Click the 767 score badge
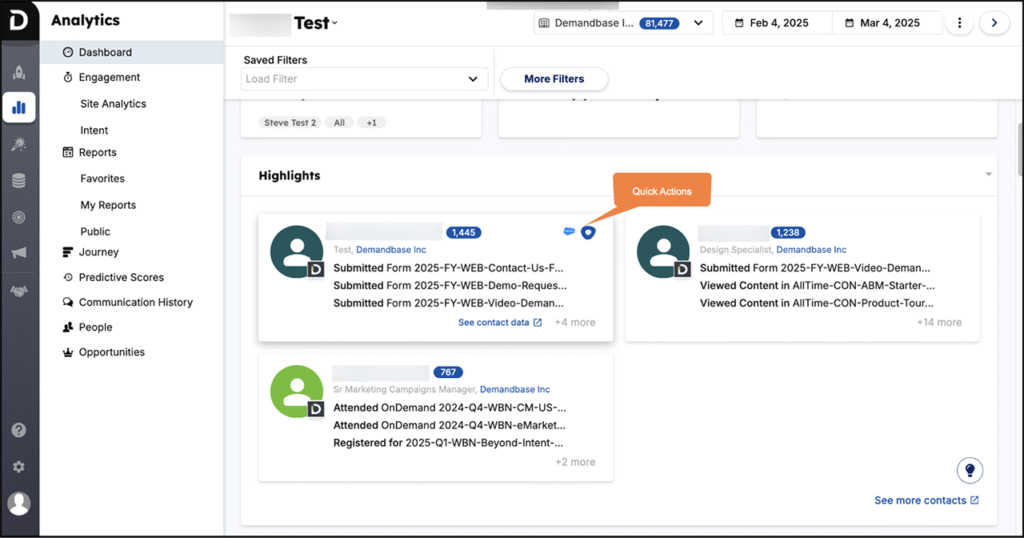This screenshot has height=538, width=1024. point(448,372)
